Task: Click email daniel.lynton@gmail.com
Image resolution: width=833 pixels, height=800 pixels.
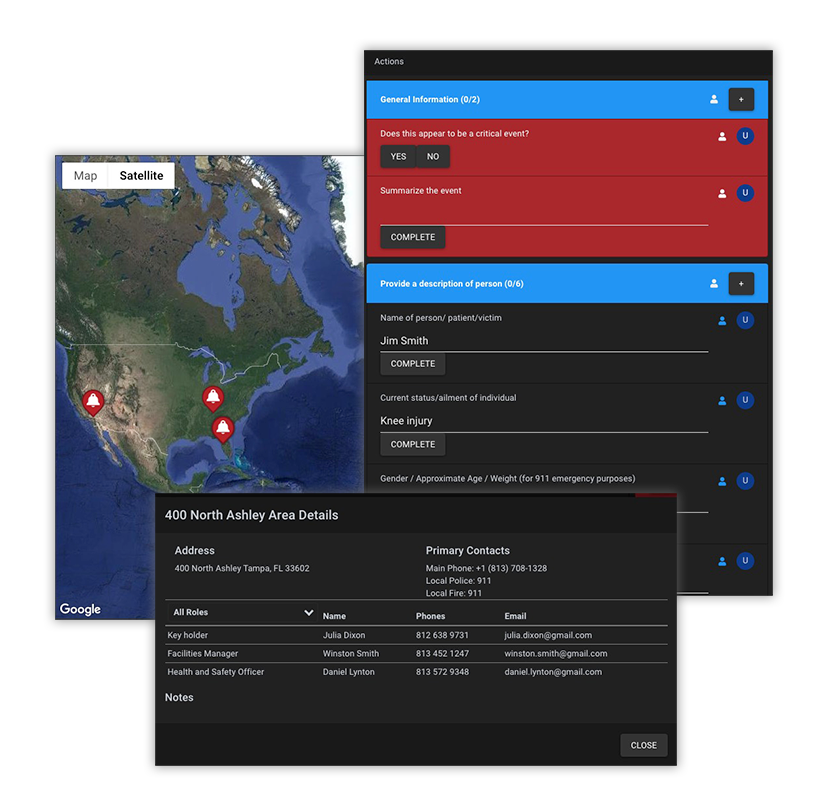Action: 553,672
